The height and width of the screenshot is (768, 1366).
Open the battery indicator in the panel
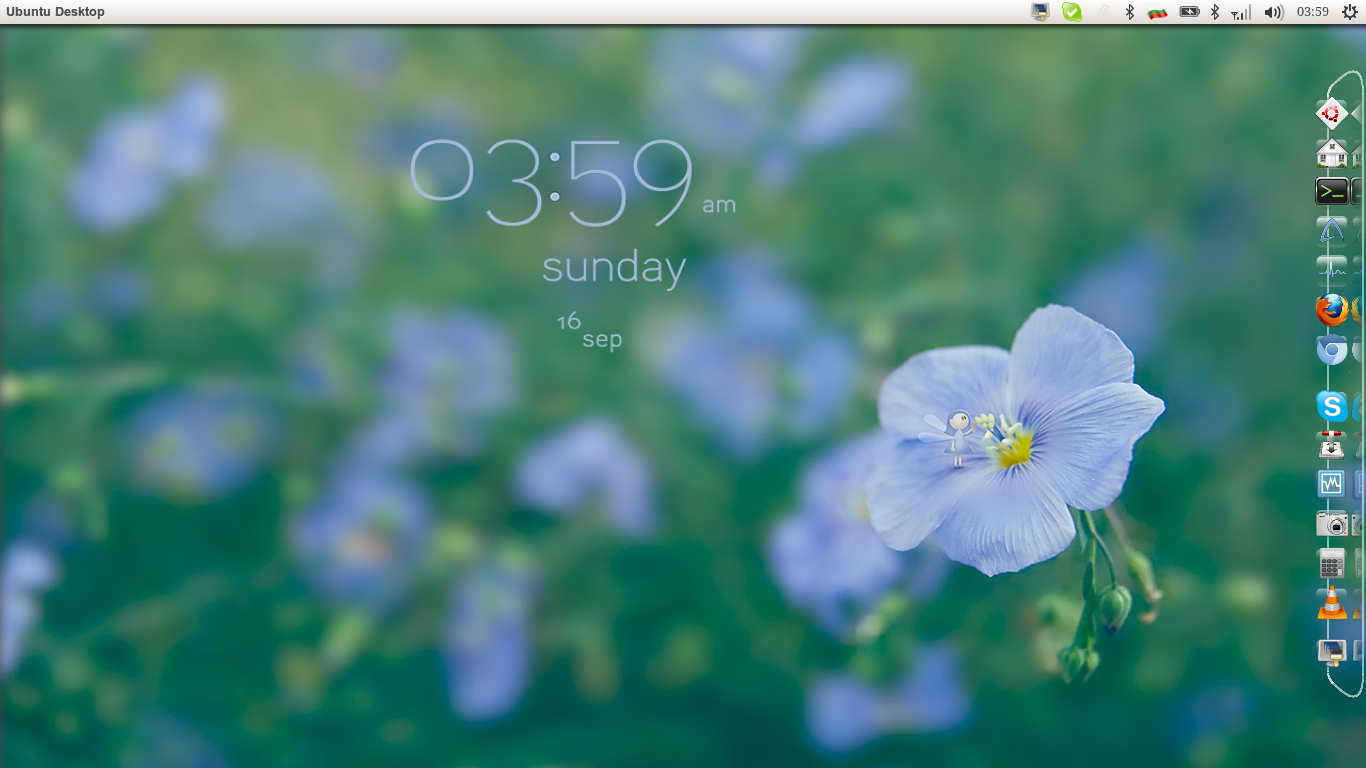coord(1189,12)
